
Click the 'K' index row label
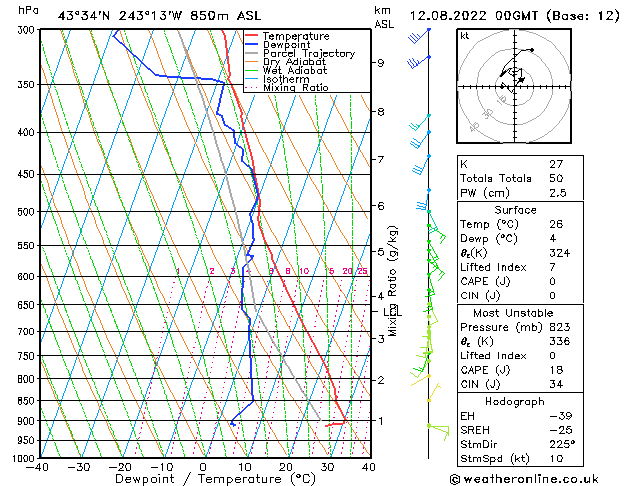pyautogui.click(x=464, y=164)
